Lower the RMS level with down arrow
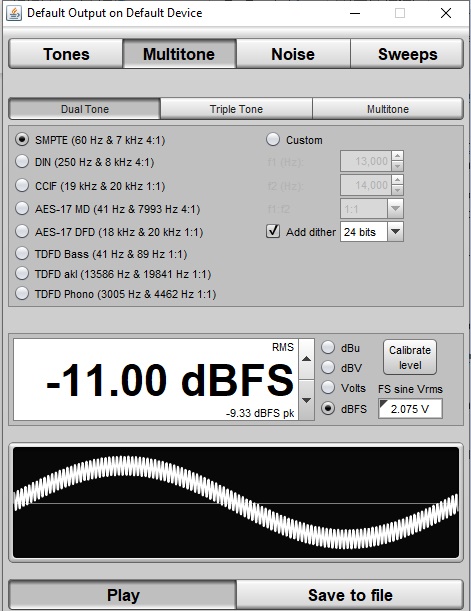The image size is (471, 611). 307,400
